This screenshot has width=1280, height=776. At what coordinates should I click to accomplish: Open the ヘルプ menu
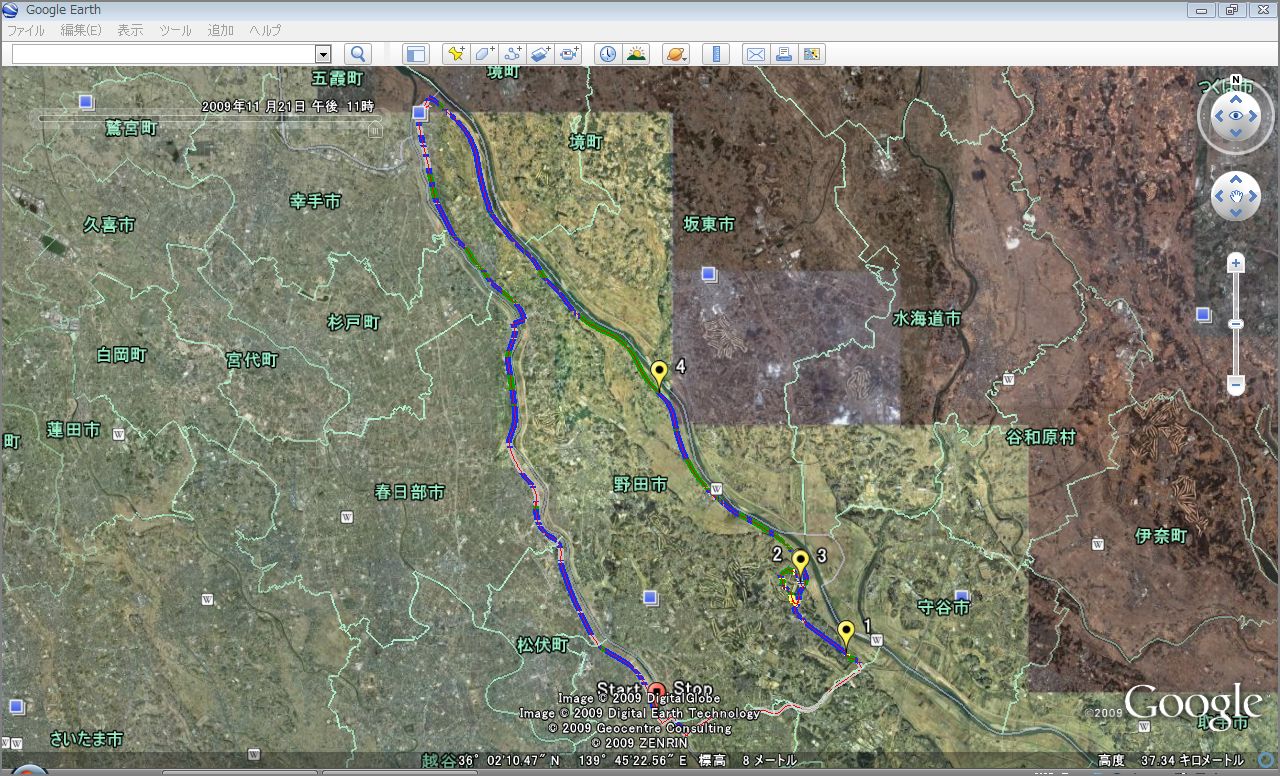[x=265, y=31]
